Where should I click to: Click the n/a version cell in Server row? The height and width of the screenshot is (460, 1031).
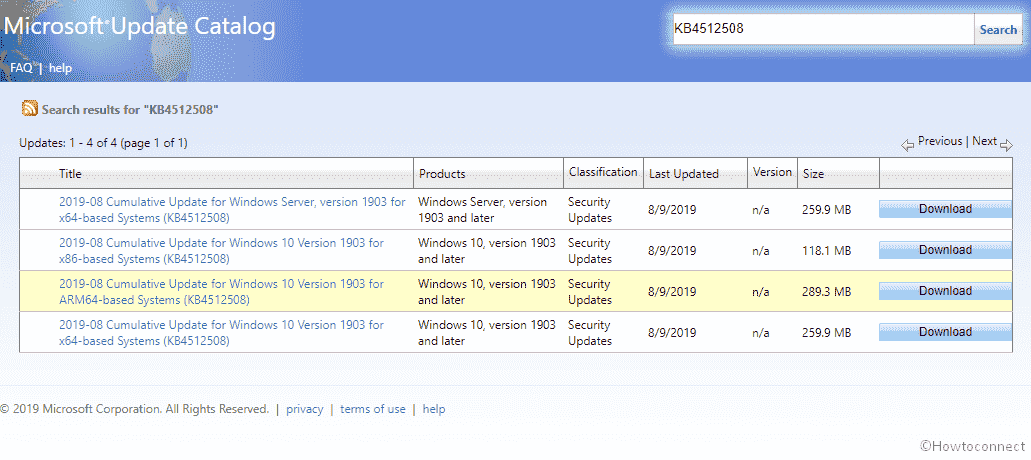click(x=761, y=210)
